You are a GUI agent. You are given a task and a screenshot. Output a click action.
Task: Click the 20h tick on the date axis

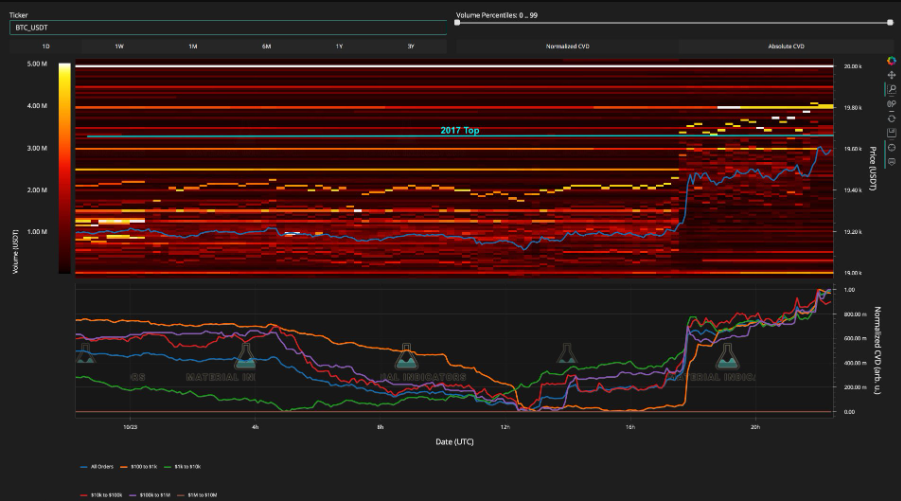pos(755,427)
